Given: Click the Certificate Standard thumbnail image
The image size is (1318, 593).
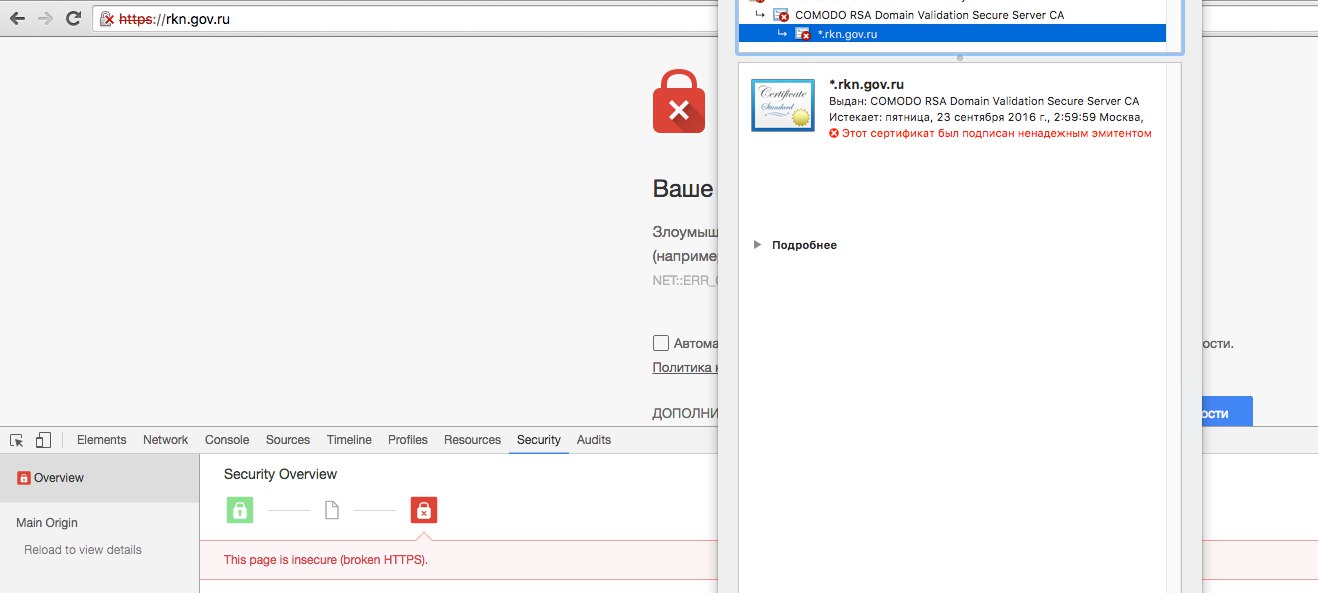Looking at the screenshot, I should (782, 104).
